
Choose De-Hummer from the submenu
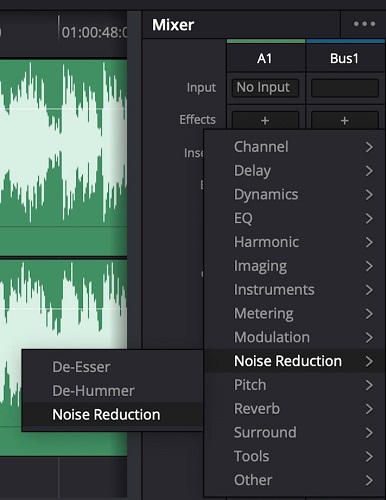113,391
